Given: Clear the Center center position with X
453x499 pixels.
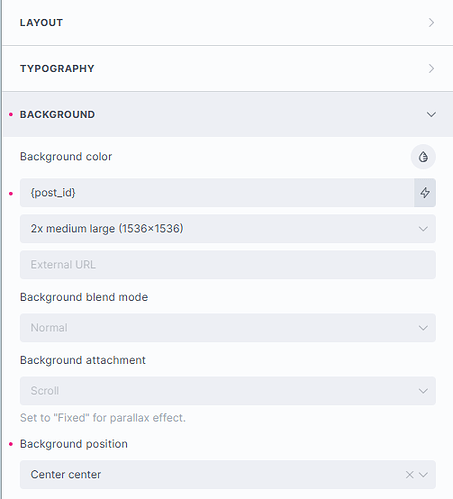Looking at the screenshot, I should pos(409,475).
